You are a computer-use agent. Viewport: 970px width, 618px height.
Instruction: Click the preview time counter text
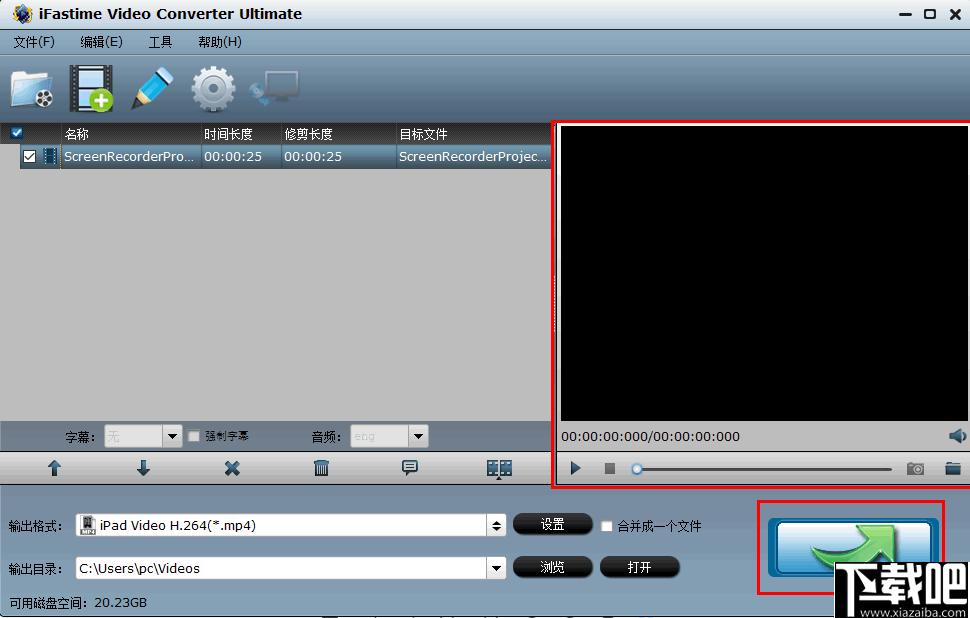click(650, 436)
